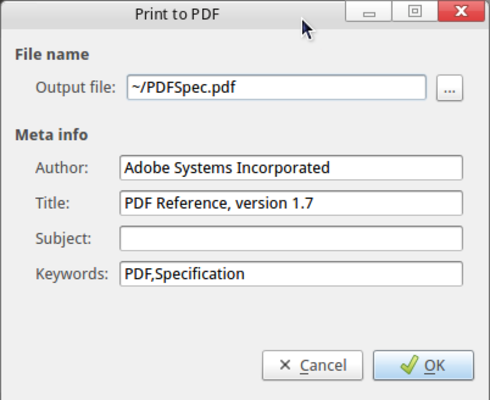Click the File name section heading
Viewport: 490px width, 400px height.
click(x=52, y=54)
